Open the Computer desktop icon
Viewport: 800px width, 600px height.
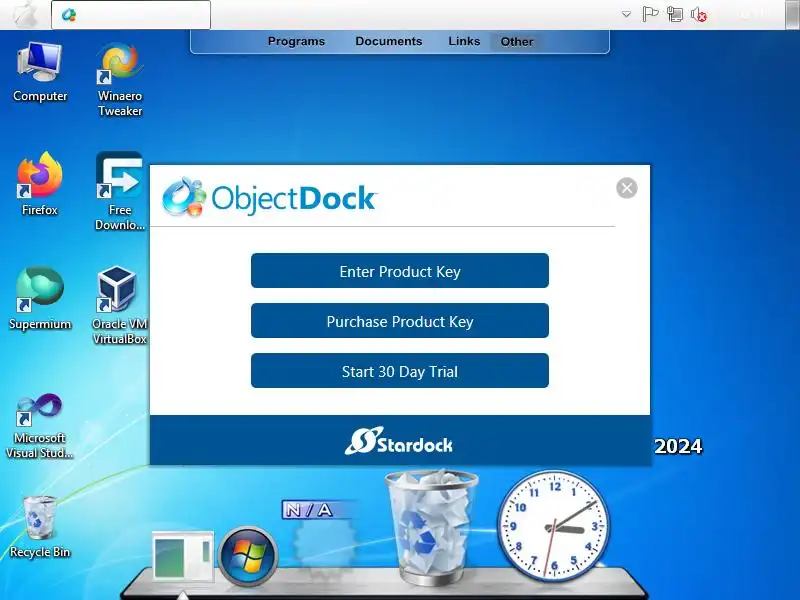(x=40, y=71)
